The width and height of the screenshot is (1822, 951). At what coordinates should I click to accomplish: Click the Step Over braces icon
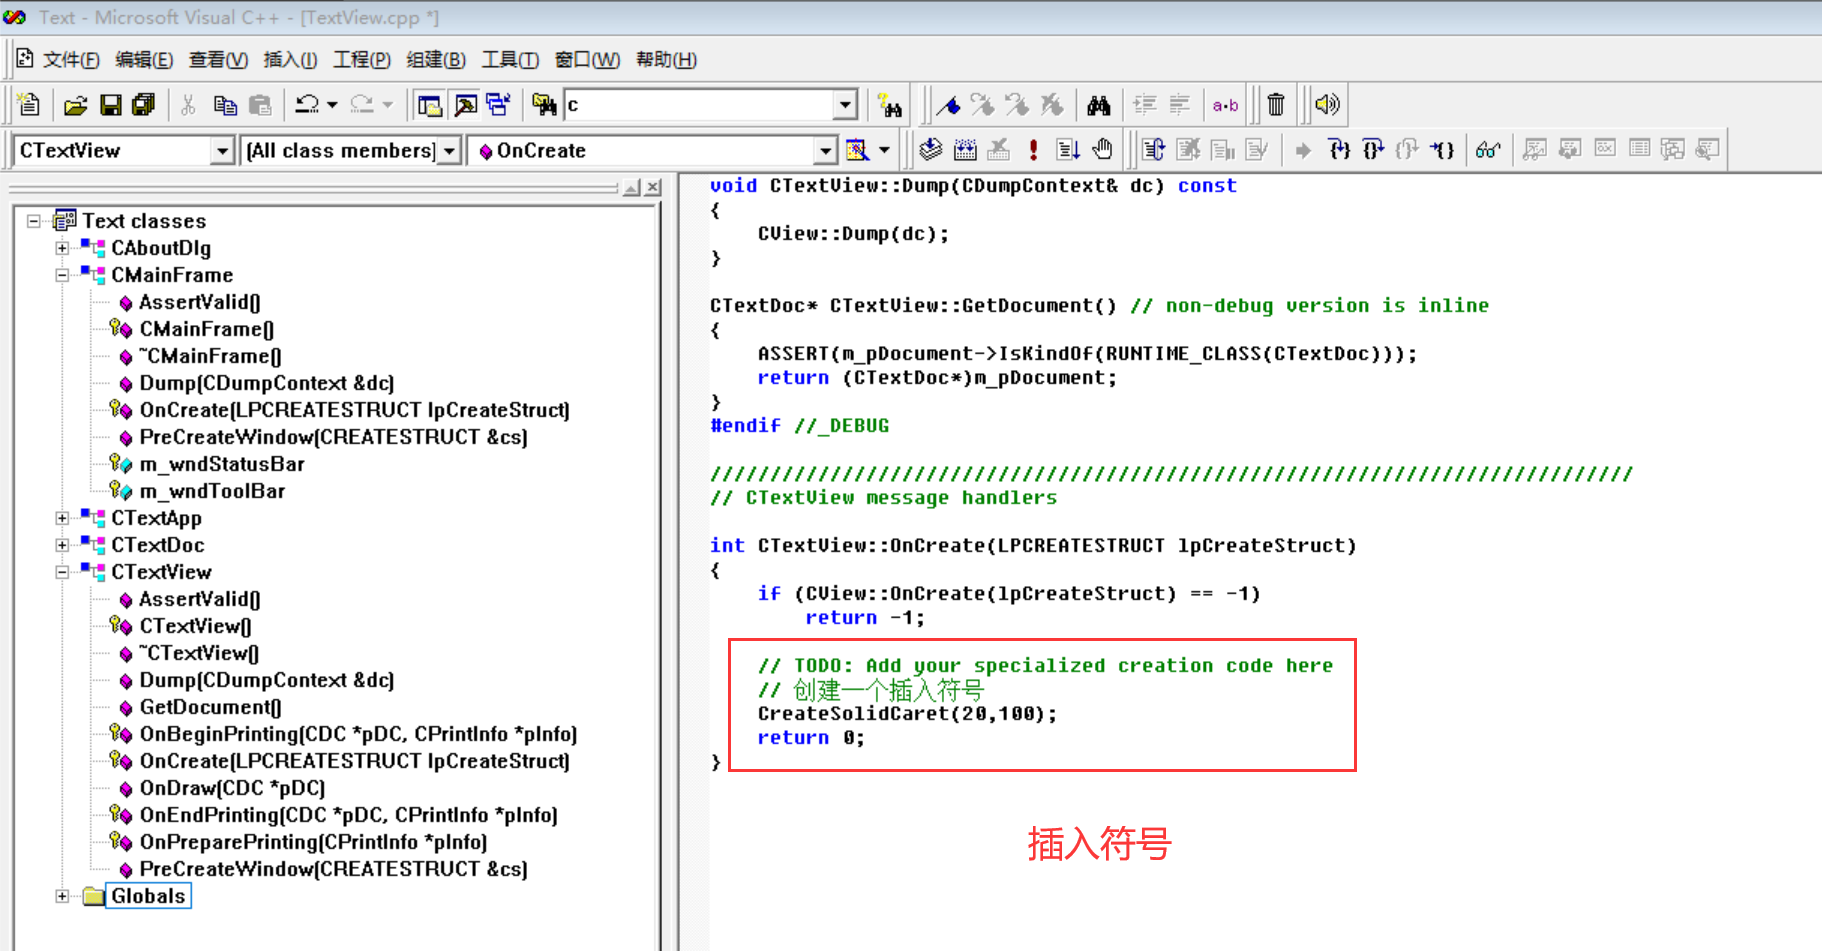[1373, 150]
